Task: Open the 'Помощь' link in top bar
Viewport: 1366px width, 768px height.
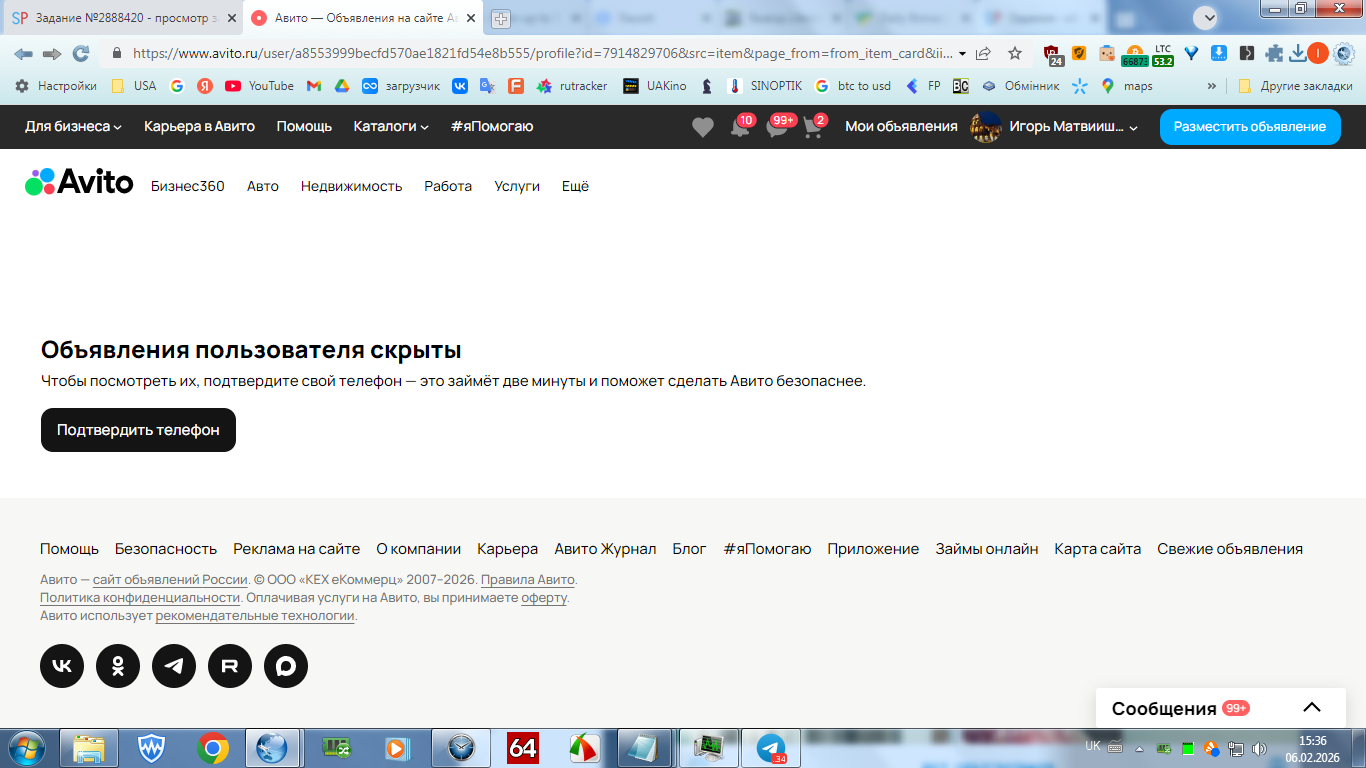Action: (304, 127)
